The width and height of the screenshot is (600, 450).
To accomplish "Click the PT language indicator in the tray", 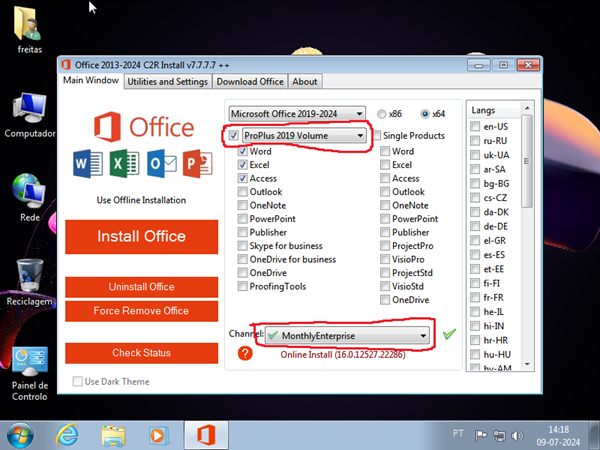I will tap(458, 434).
